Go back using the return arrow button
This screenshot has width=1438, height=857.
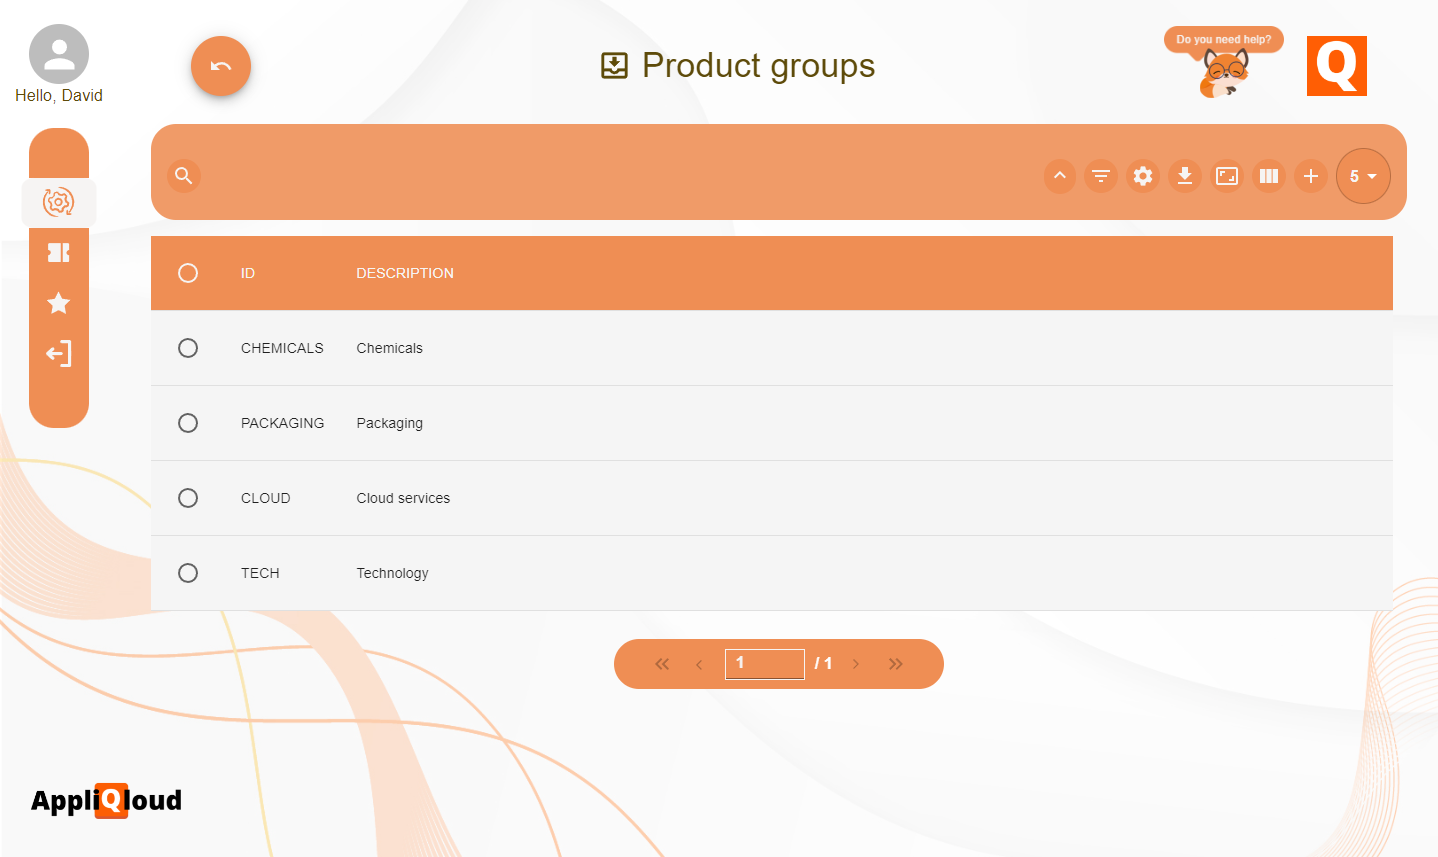[x=220, y=66]
